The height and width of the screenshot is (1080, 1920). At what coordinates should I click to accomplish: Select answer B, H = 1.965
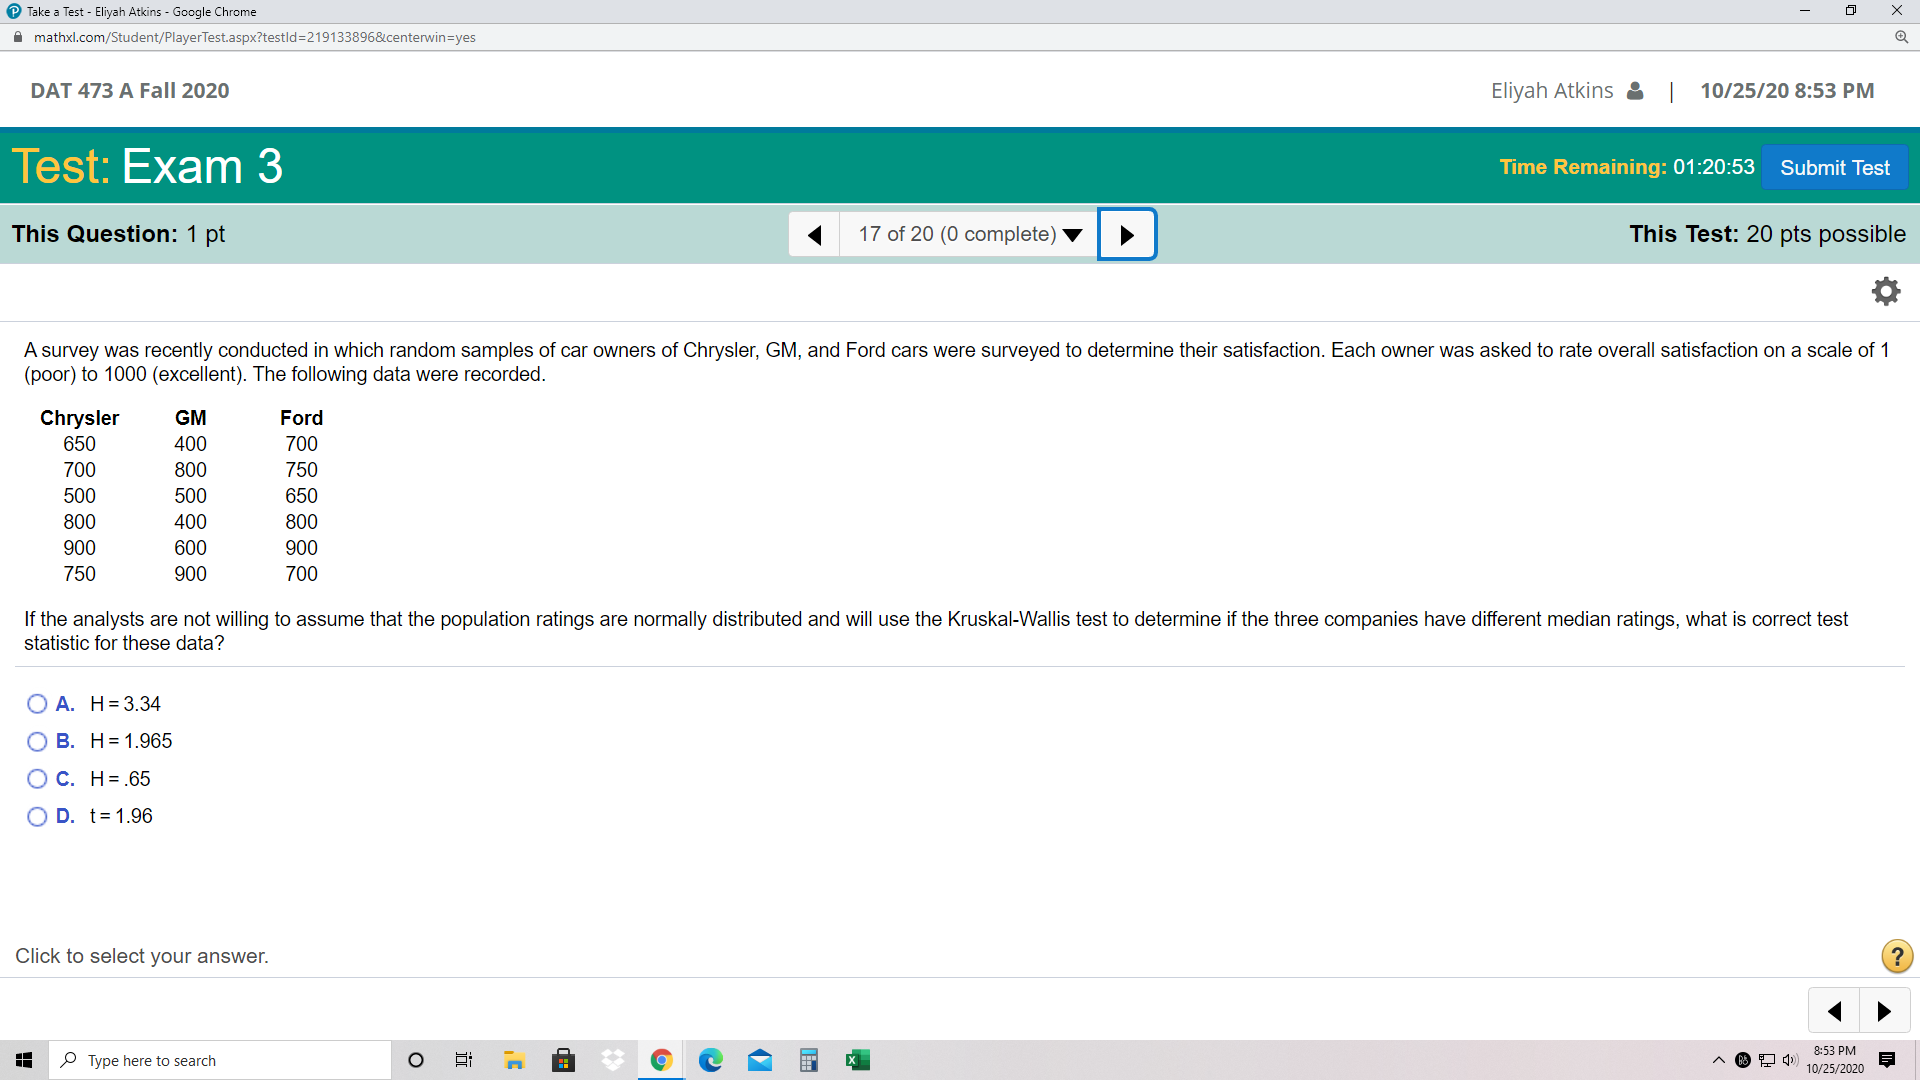point(37,741)
